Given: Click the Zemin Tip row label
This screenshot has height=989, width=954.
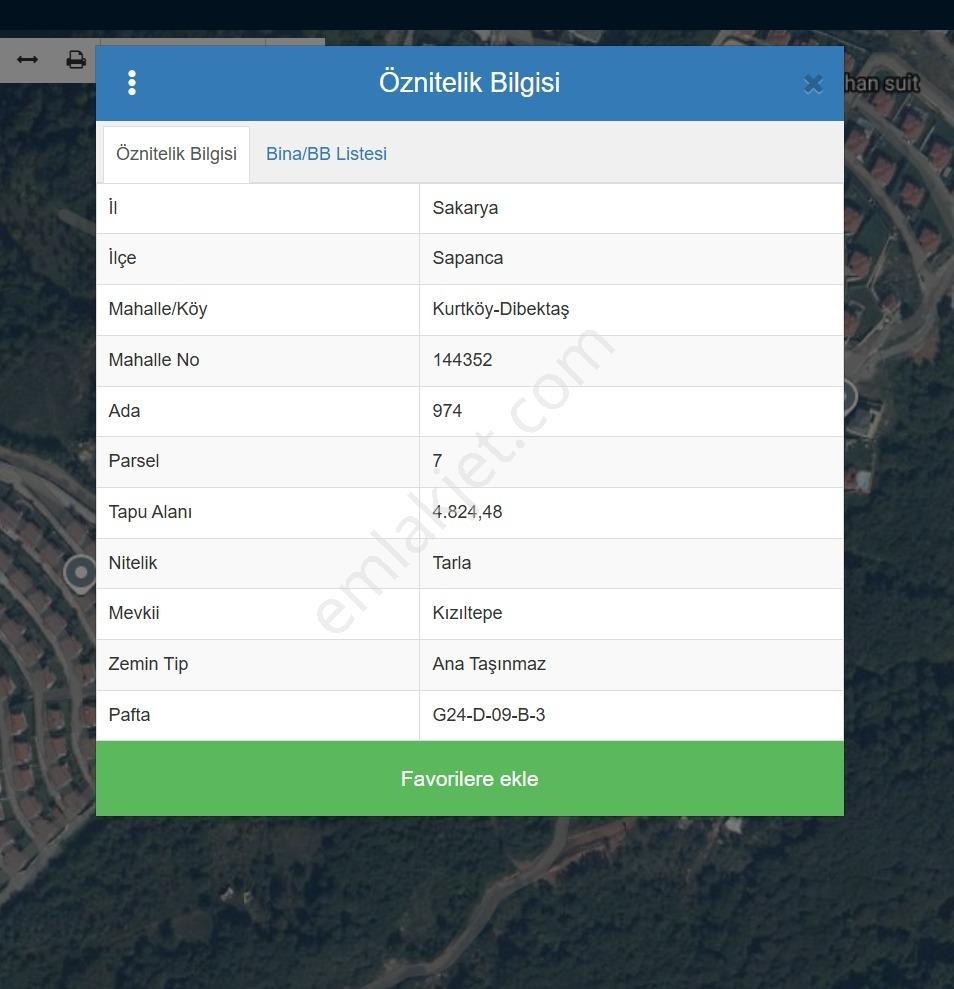Looking at the screenshot, I should pos(148,664).
